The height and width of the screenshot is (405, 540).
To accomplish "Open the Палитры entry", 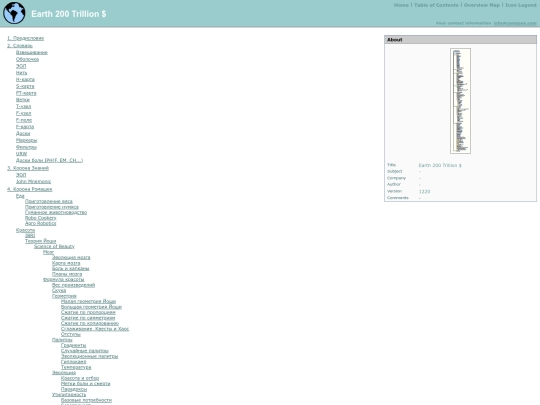I will pos(62,340).
